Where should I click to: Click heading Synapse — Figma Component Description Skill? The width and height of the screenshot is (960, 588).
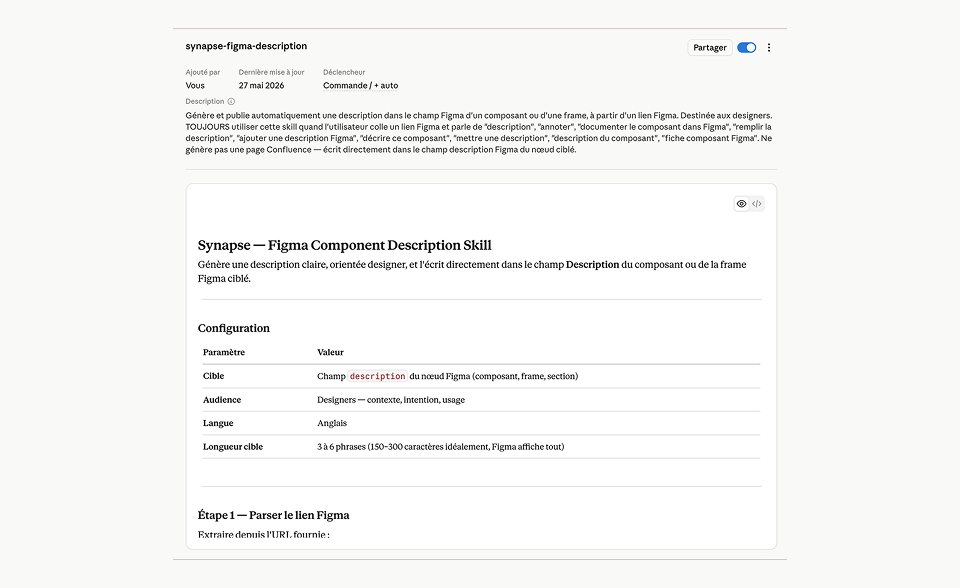pyautogui.click(x=345, y=245)
